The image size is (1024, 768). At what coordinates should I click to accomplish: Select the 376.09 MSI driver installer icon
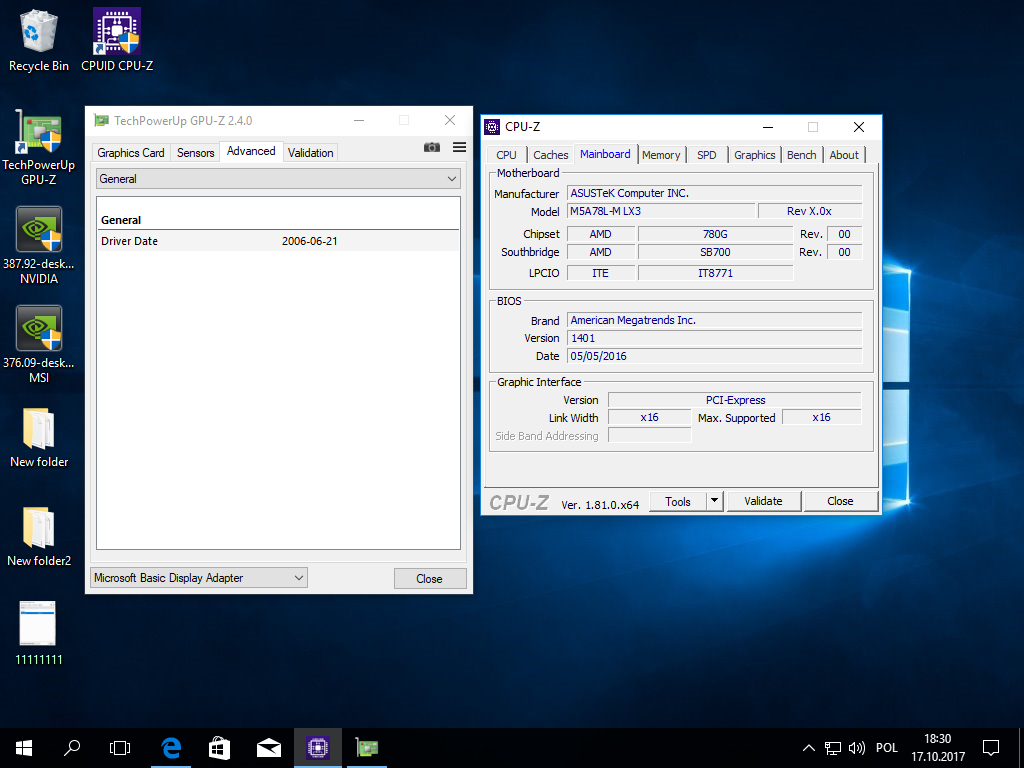(39, 345)
